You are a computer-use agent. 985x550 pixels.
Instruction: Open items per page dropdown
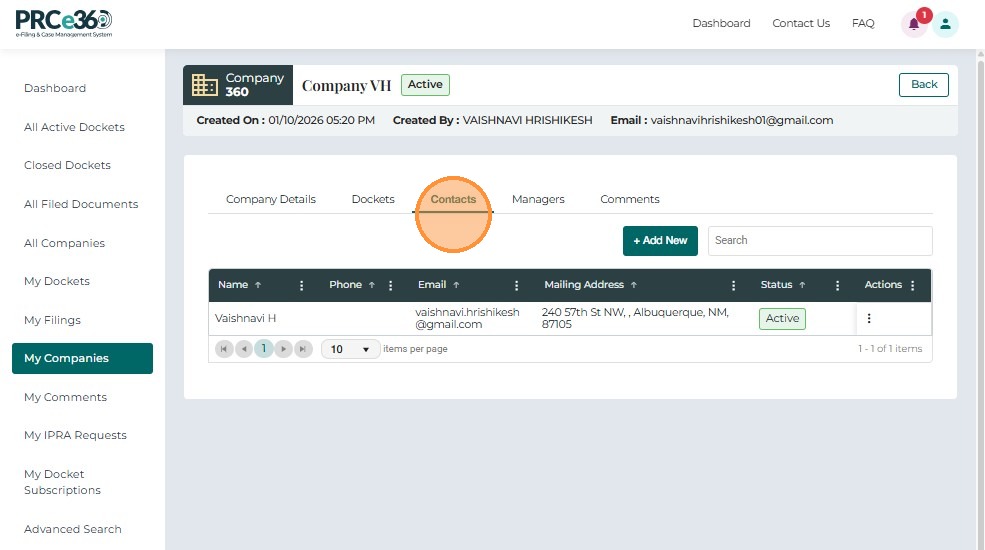point(350,349)
